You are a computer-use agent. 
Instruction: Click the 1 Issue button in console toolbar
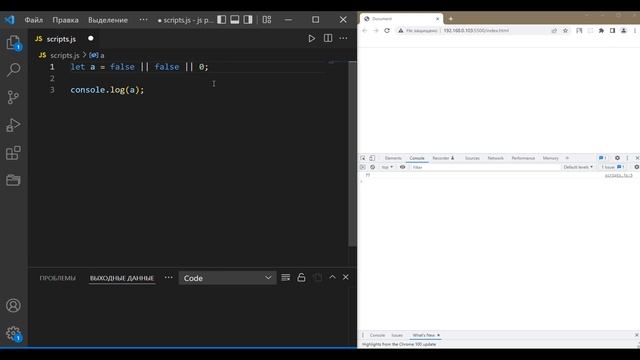[x=612, y=167]
